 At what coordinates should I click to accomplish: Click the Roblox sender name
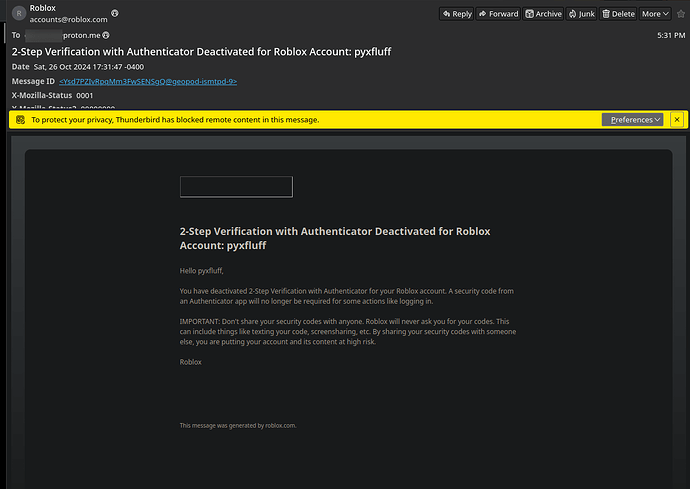(43, 8)
